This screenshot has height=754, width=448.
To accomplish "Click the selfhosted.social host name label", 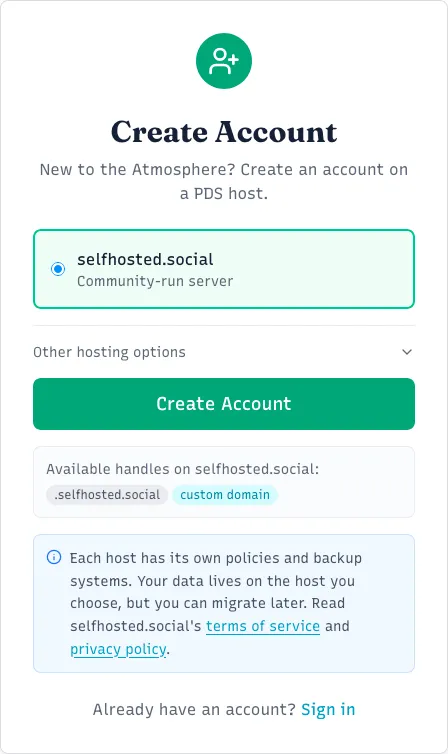I will coord(145,260).
